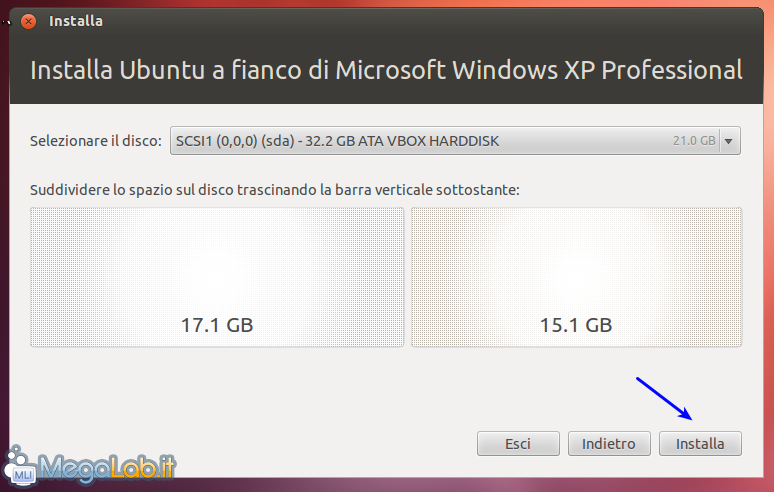Expand the disk list using the dropdown arrow
The image size is (774, 492).
click(729, 141)
